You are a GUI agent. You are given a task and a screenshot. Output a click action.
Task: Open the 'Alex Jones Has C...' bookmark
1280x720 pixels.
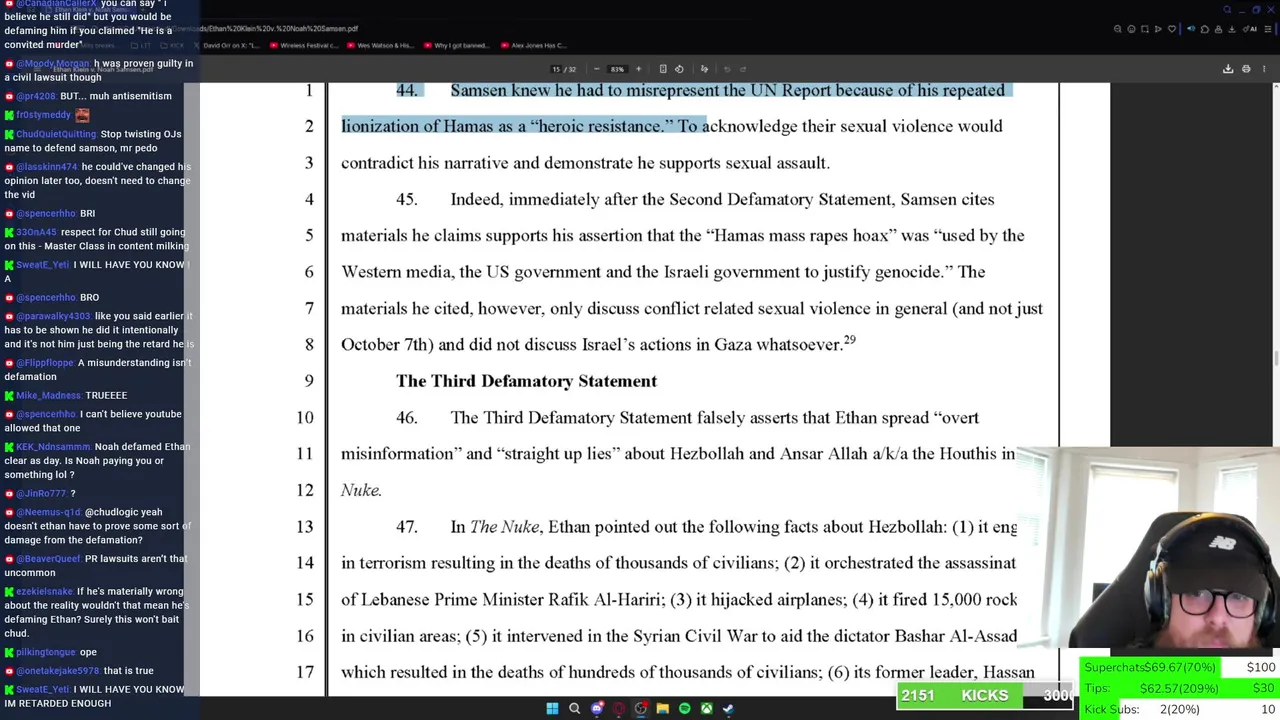[533, 45]
